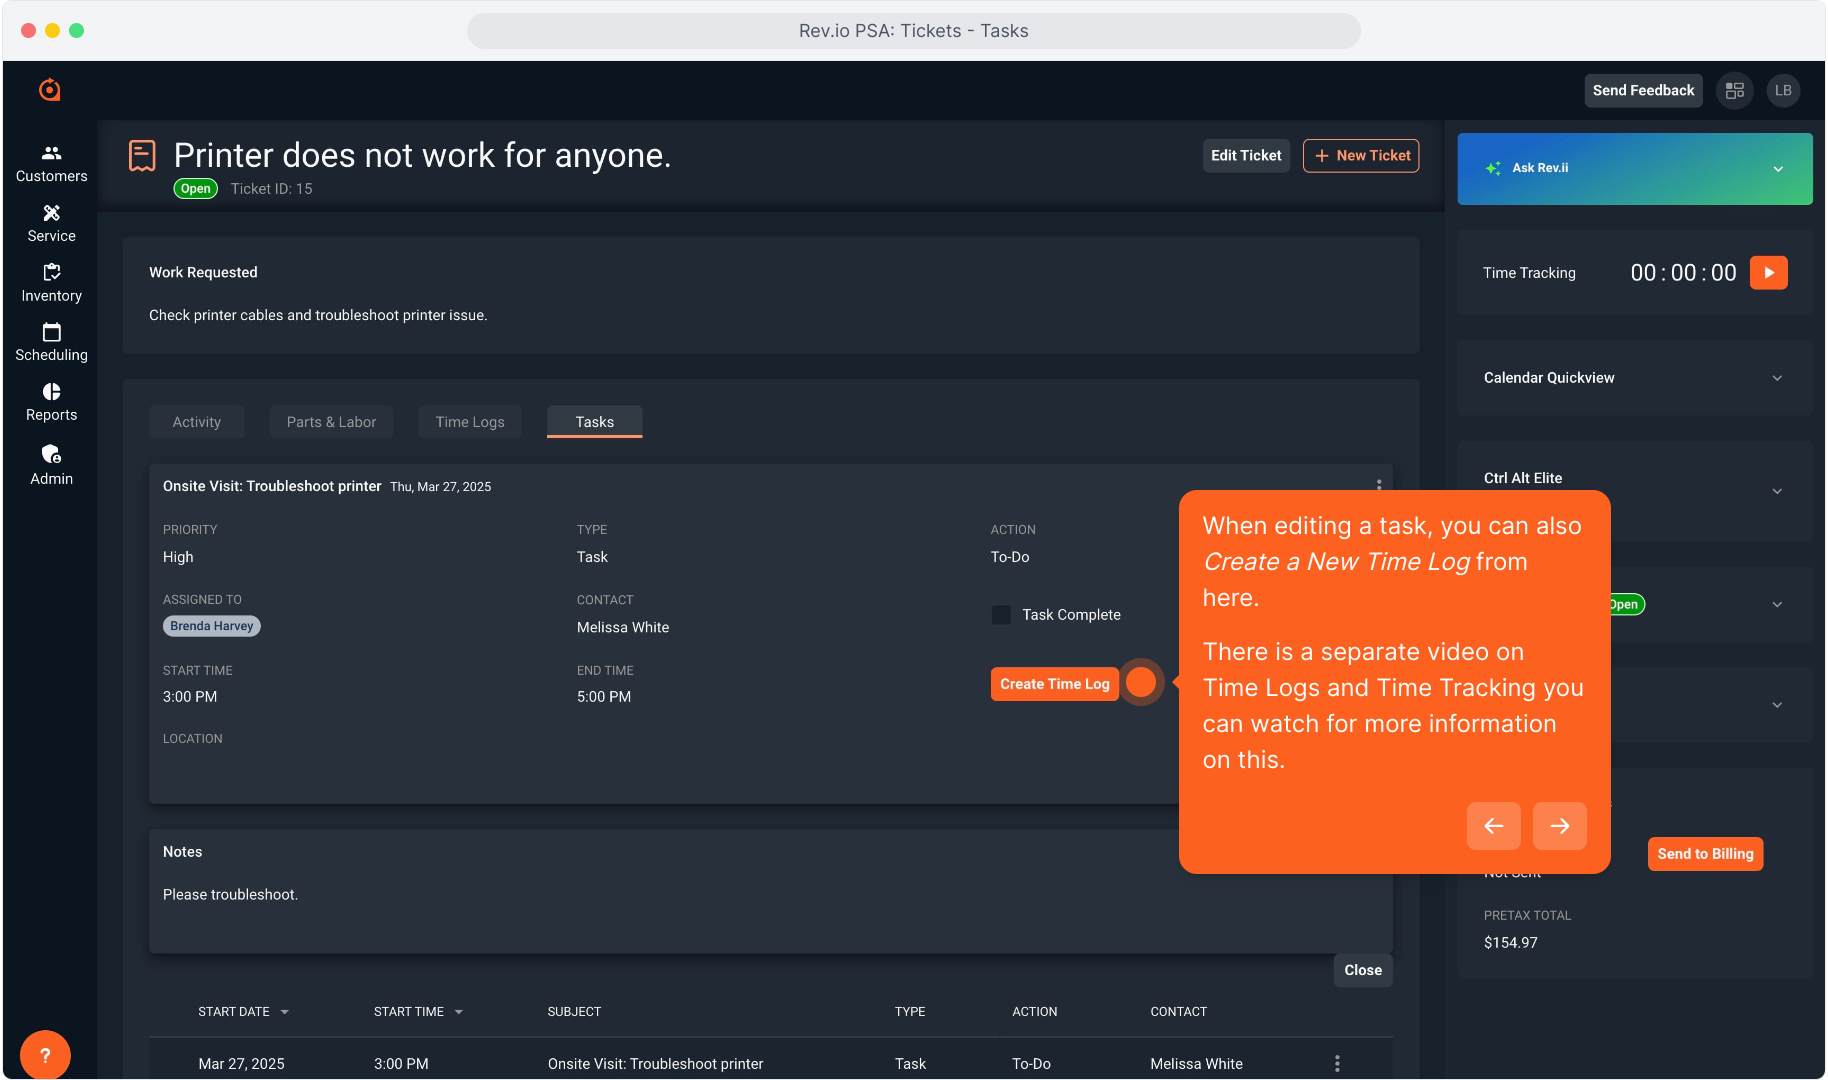The image size is (1828, 1080).
Task: Open the Service tools icon
Action: [x=51, y=223]
